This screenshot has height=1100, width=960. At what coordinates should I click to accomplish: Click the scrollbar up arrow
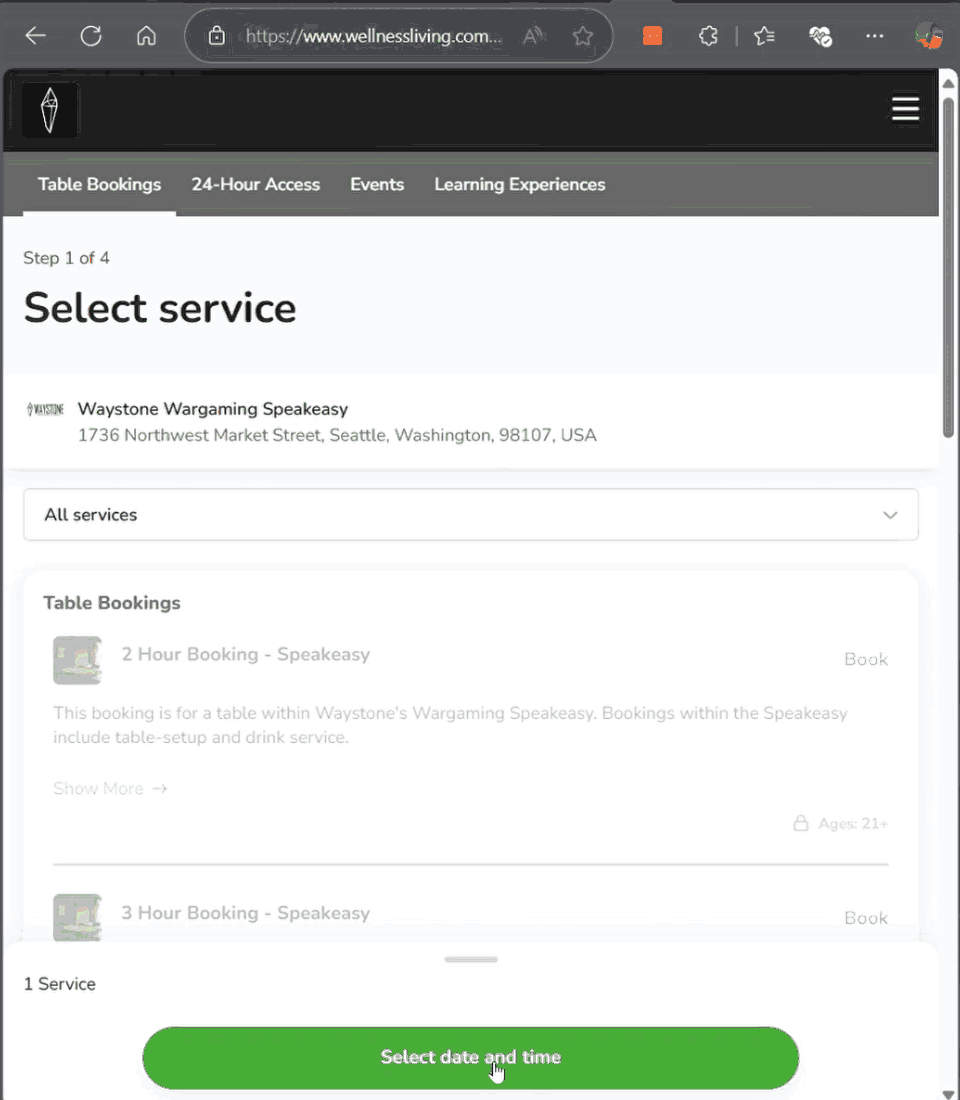pyautogui.click(x=948, y=83)
